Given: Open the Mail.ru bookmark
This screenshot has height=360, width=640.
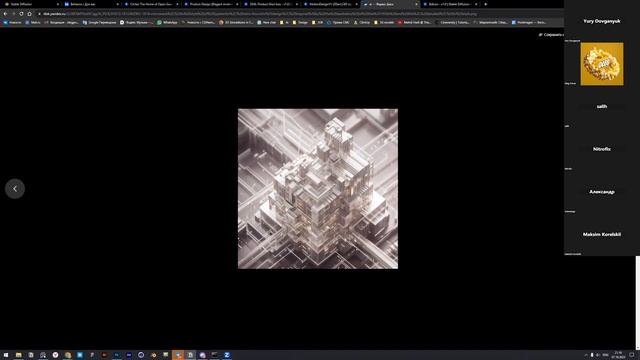Looking at the screenshot, I should tap(33, 22).
